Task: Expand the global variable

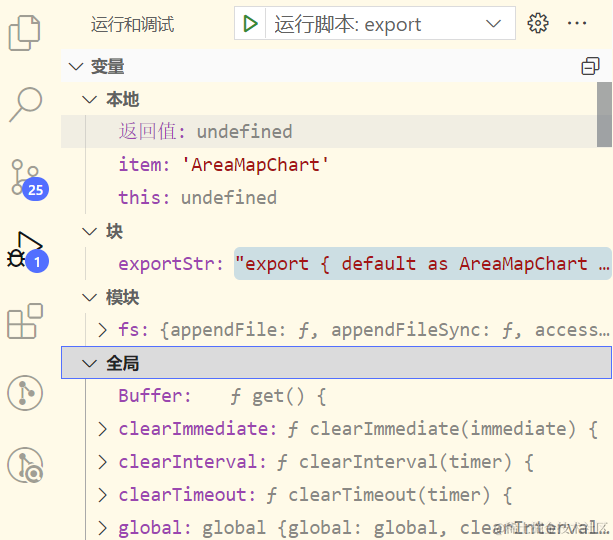Action: [x=102, y=528]
